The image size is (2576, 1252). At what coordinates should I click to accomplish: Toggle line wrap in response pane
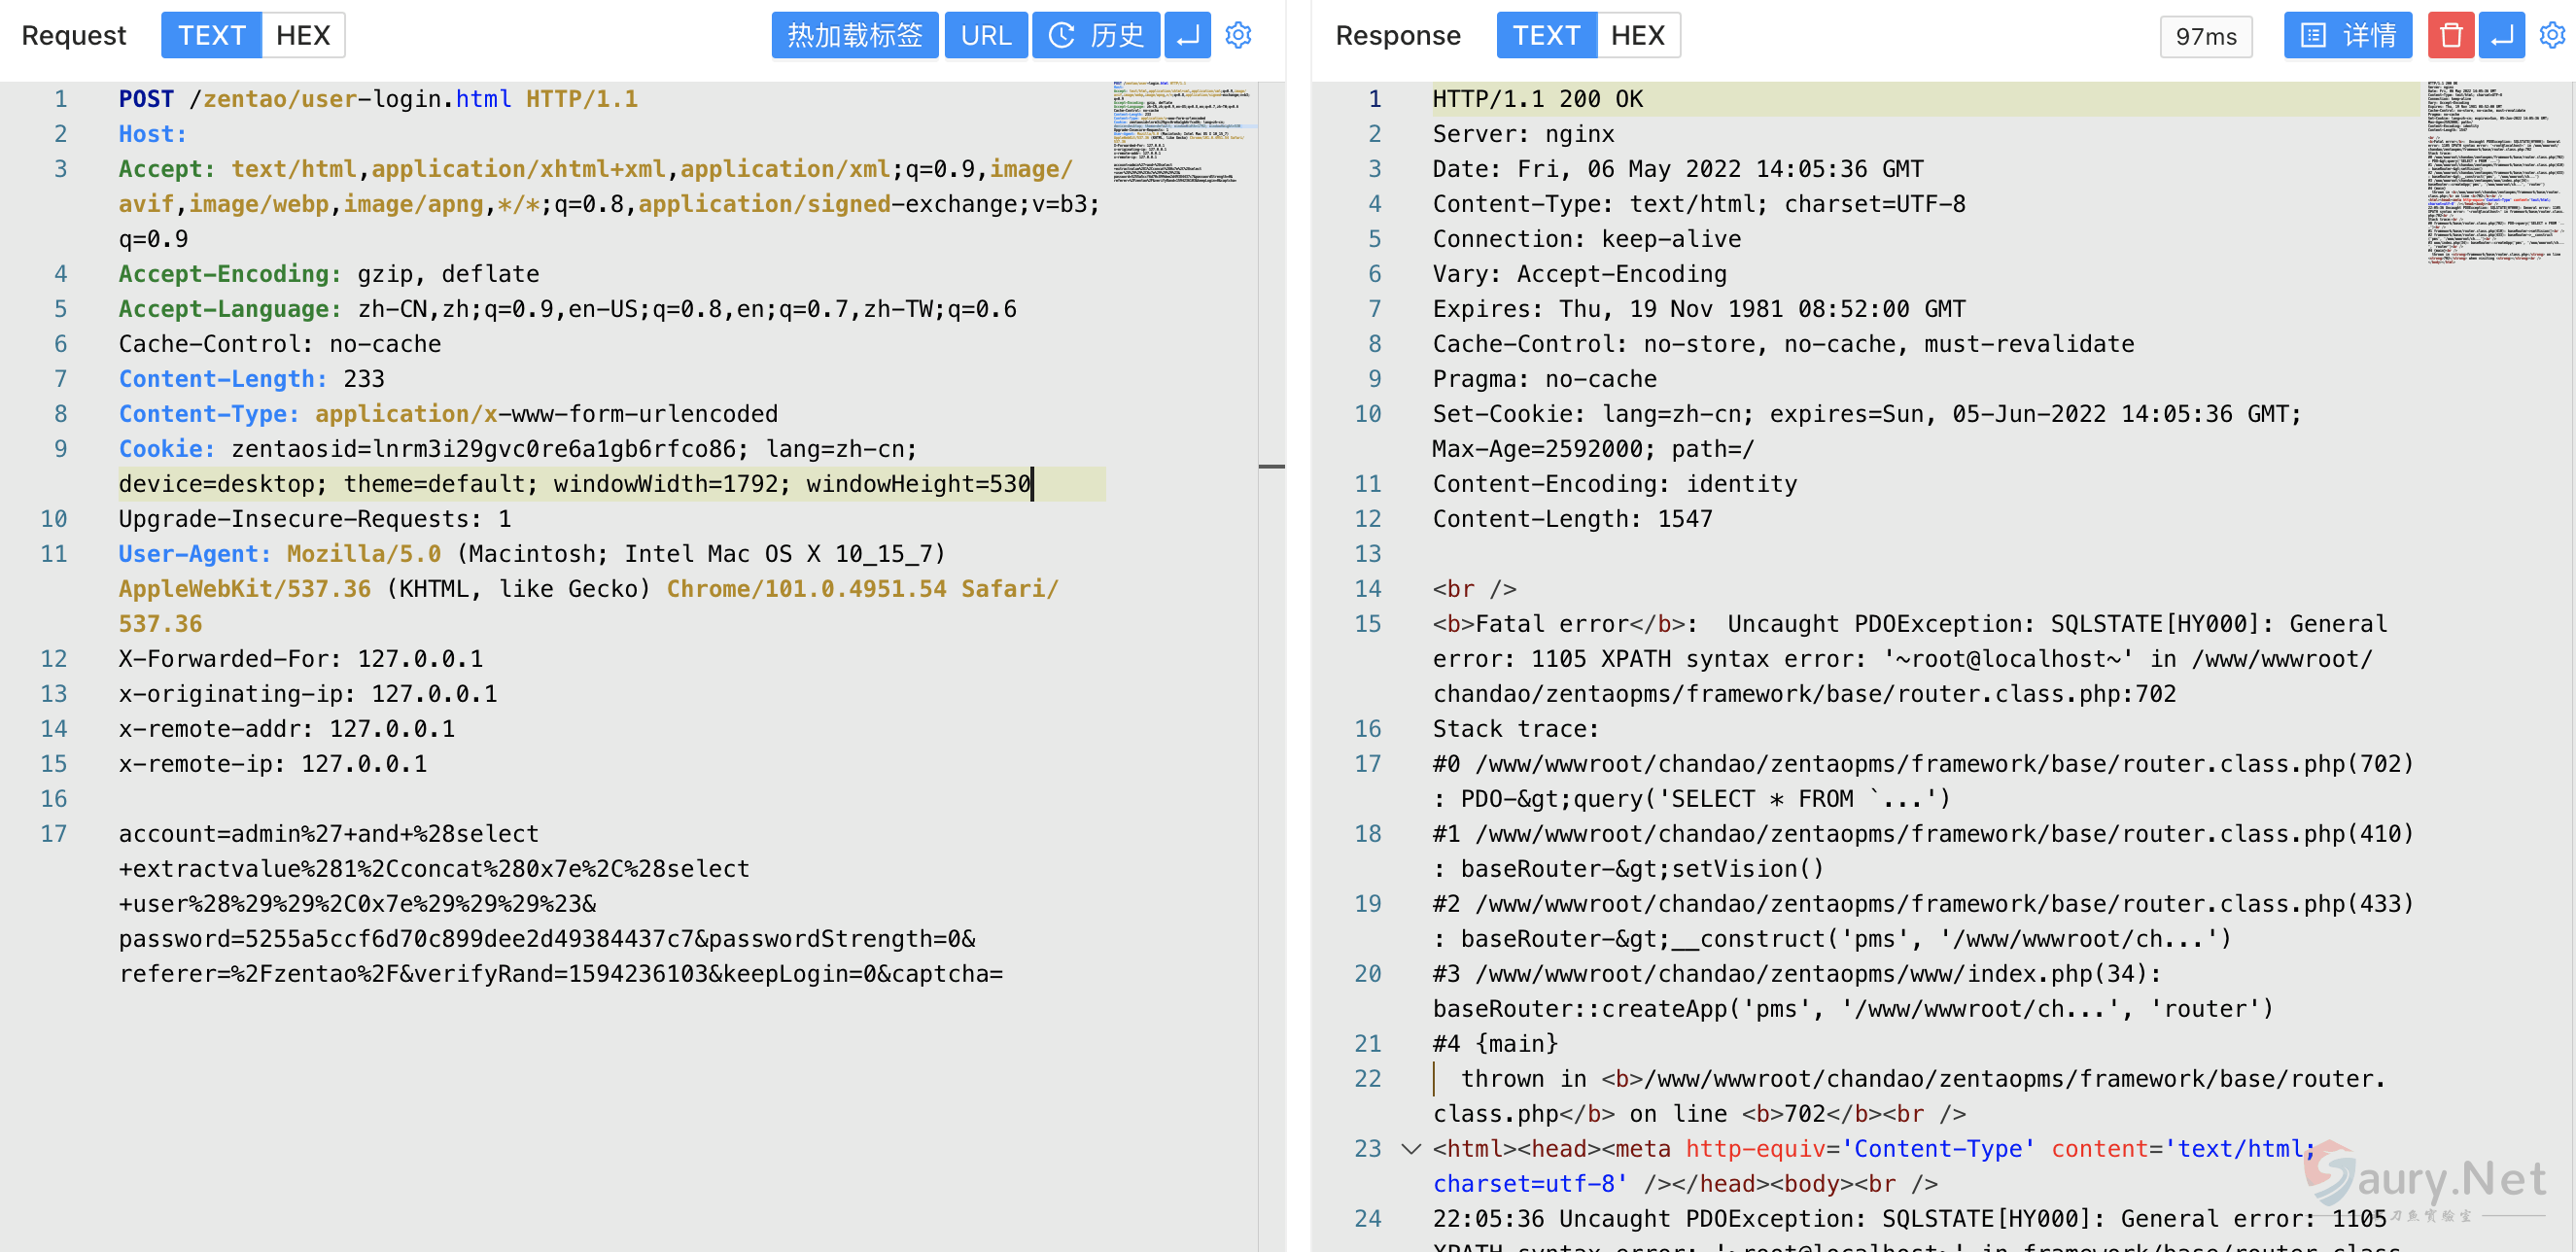2502,36
